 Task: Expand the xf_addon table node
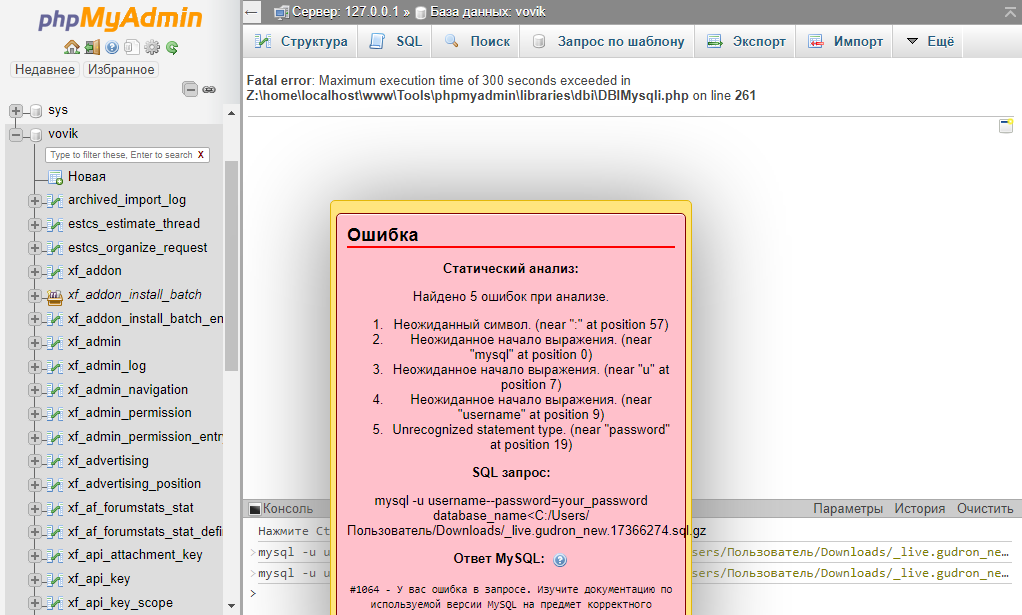35,272
